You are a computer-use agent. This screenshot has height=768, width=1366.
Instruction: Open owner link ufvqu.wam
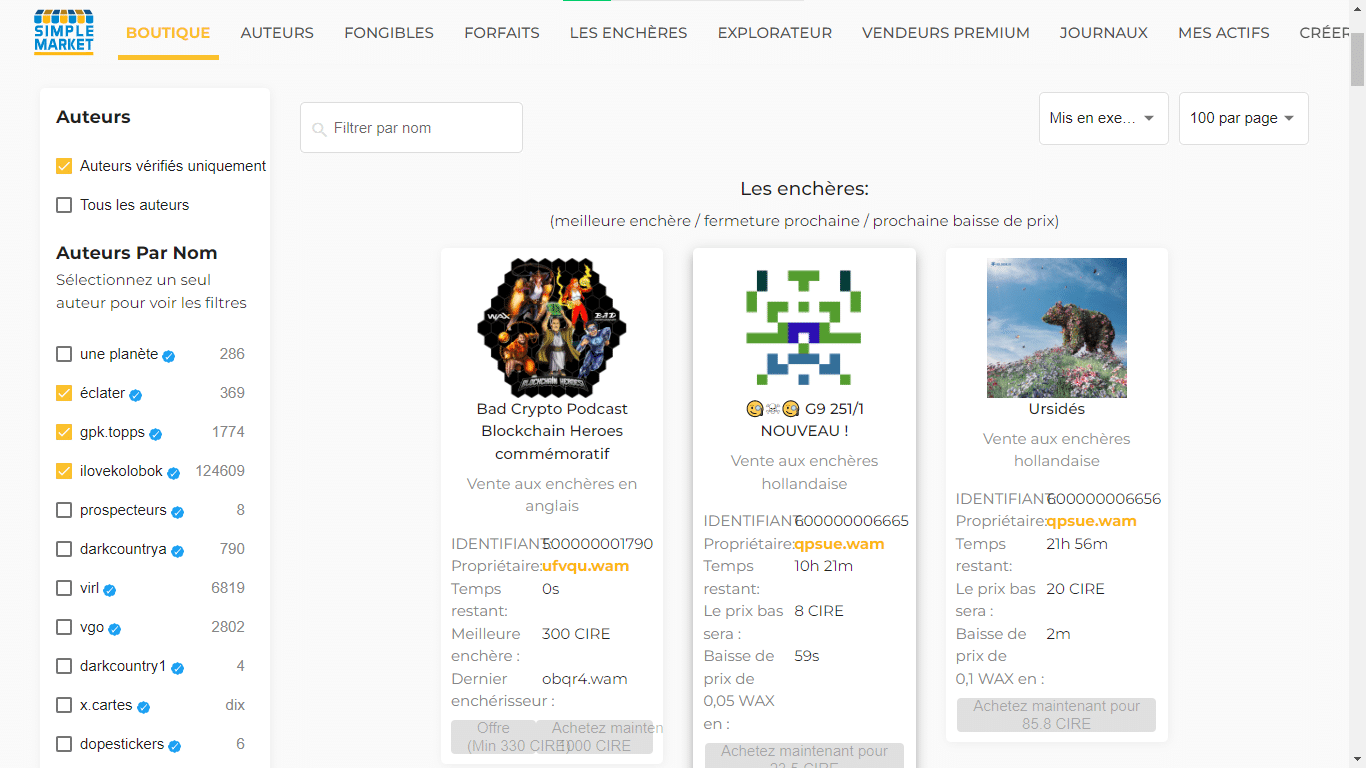tap(586, 566)
